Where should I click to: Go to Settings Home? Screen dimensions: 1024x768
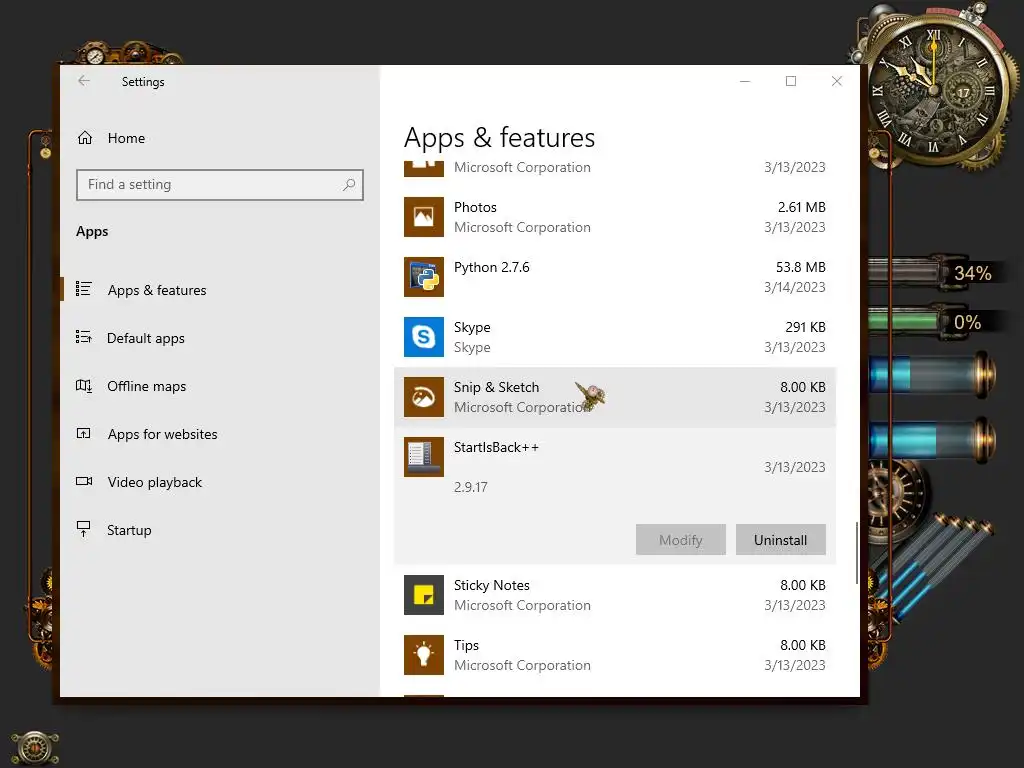tap(126, 138)
